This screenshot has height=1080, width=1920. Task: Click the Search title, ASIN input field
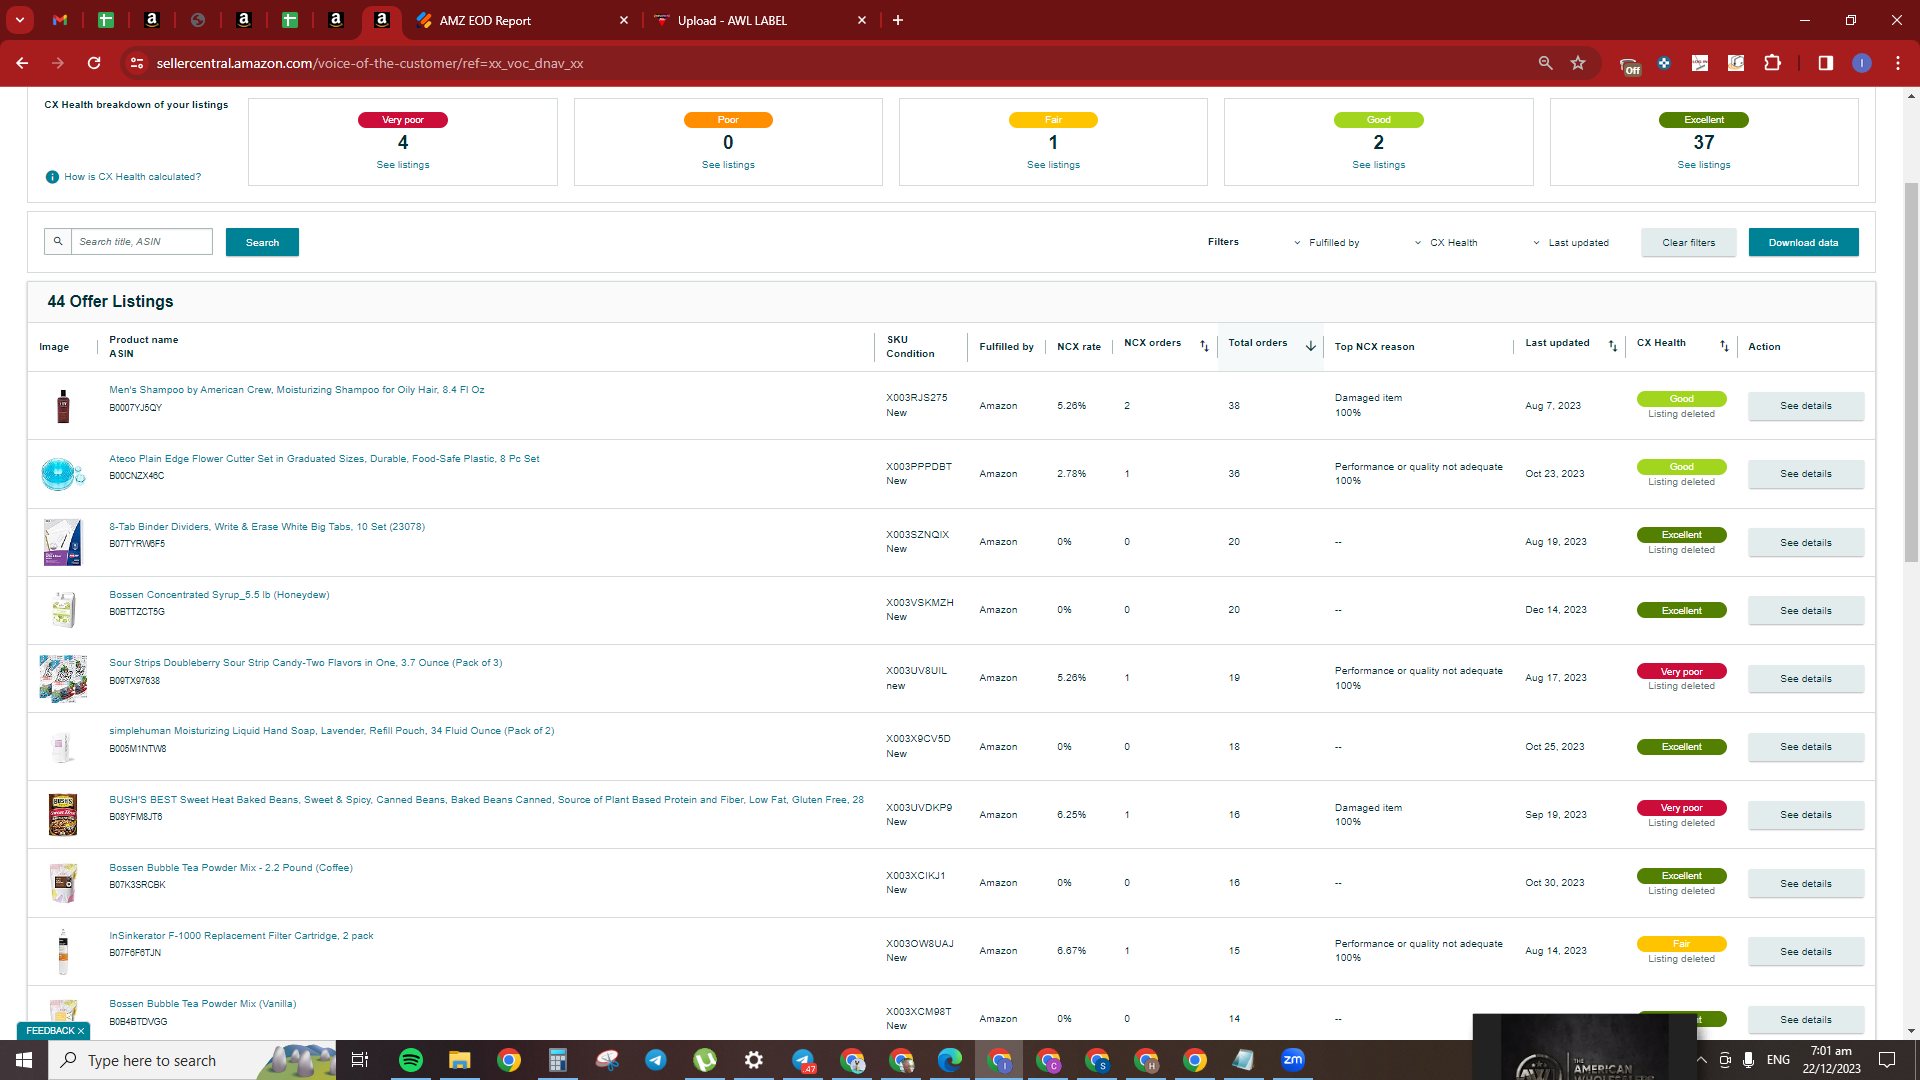pos(141,241)
